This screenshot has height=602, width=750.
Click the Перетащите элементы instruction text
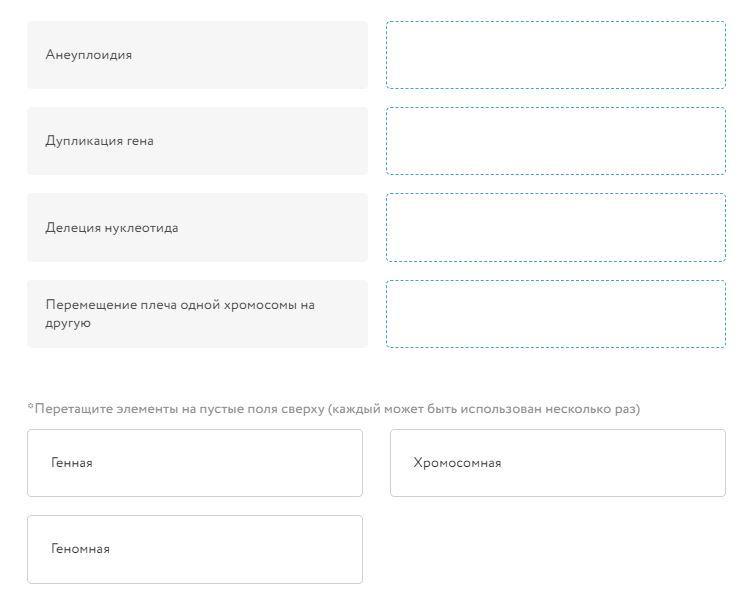tap(334, 409)
